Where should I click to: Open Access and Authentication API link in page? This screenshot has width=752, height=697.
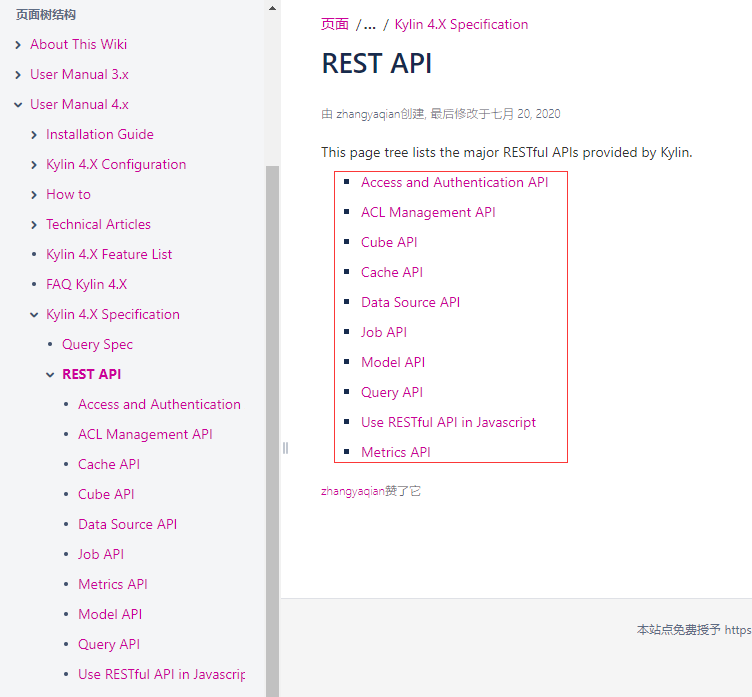(455, 182)
